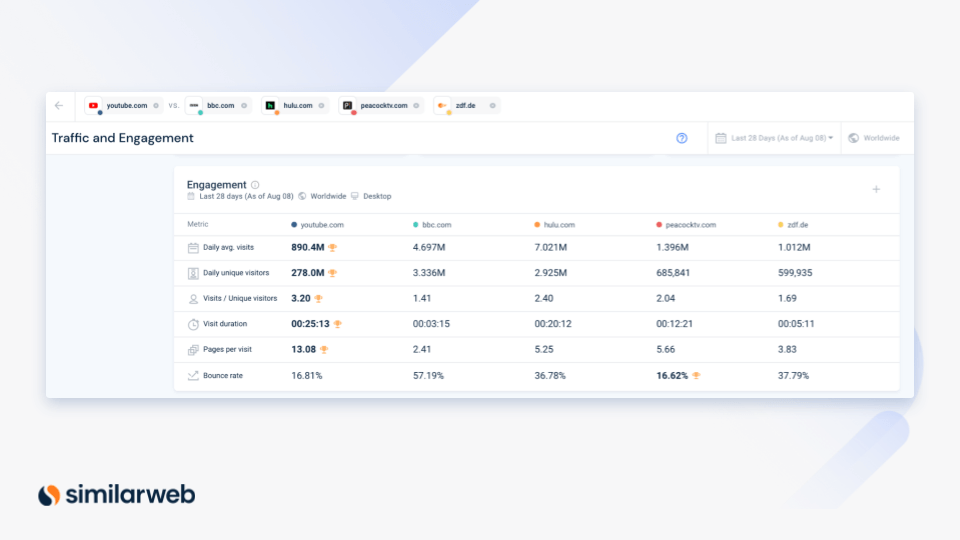Click the Engagement info icon
Viewport: 960px width, 540px height.
(x=255, y=185)
